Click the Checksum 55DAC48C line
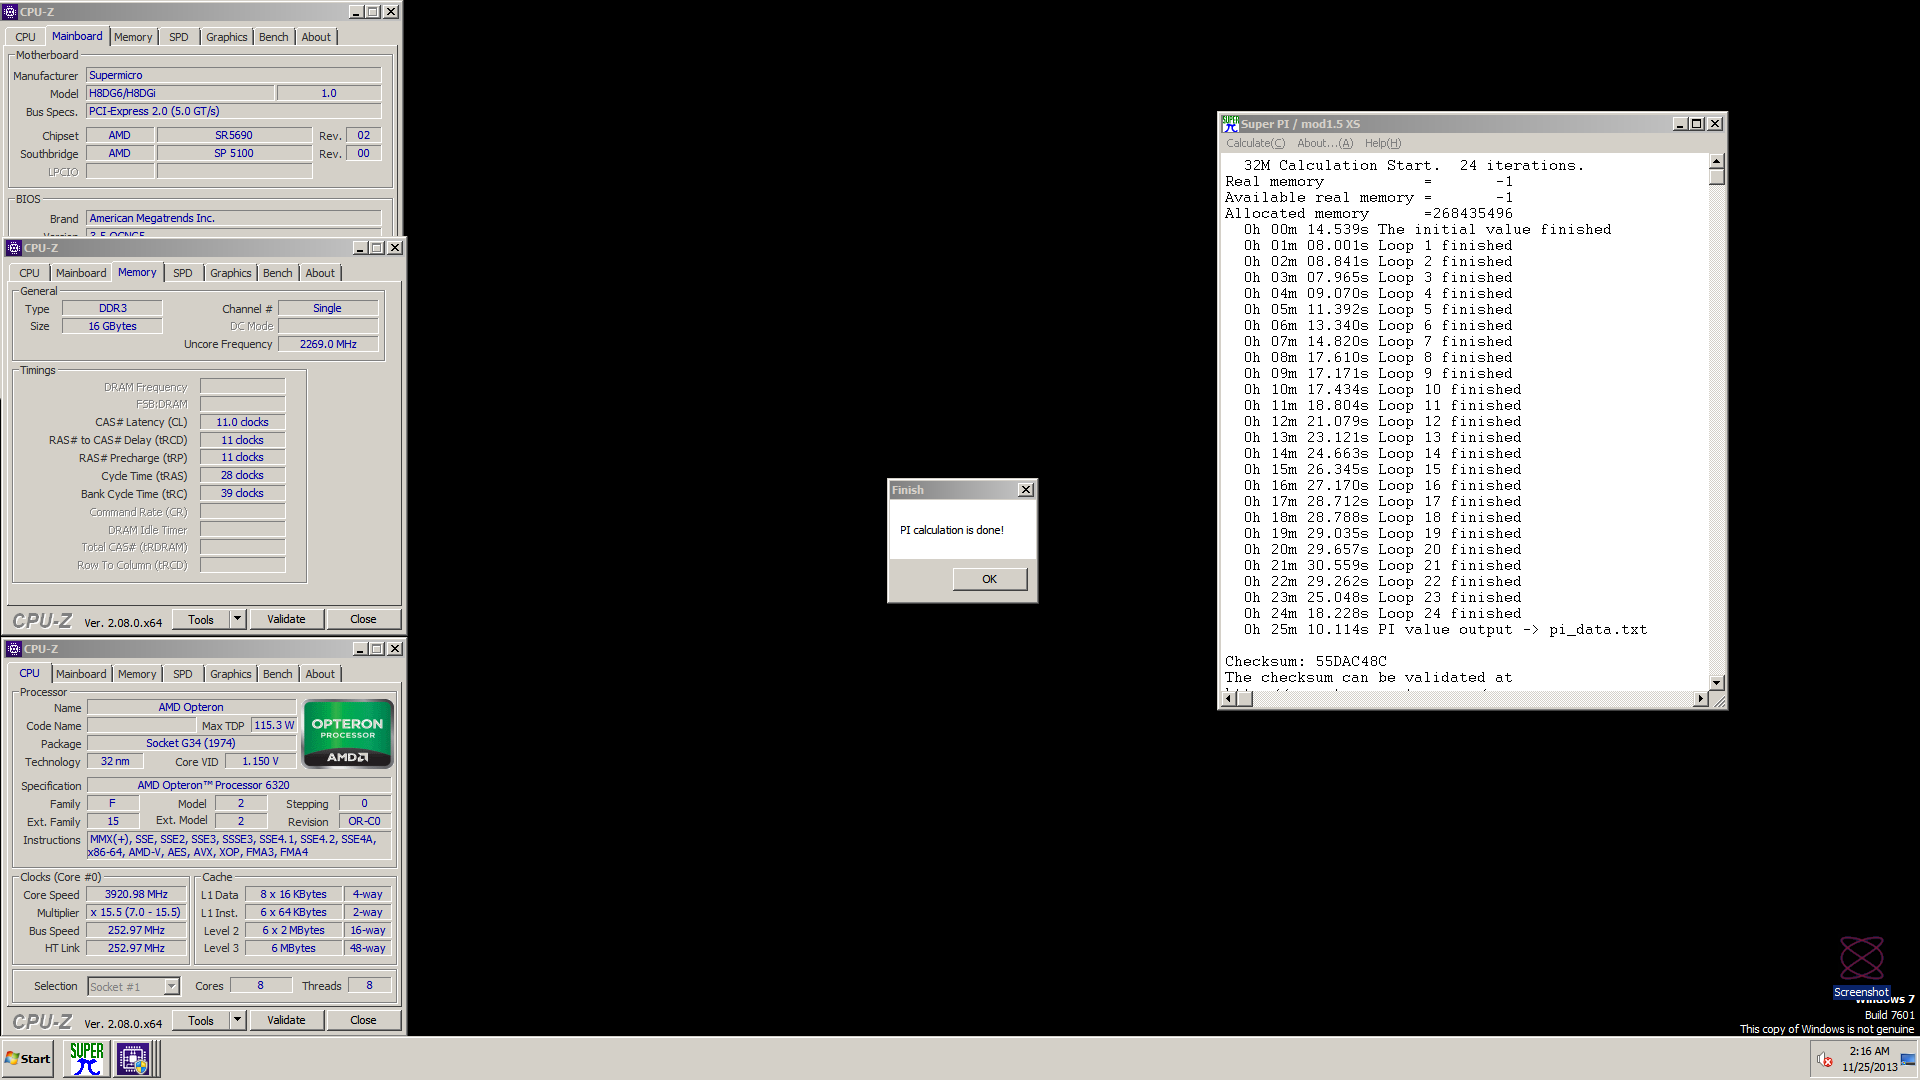 pos(1305,661)
